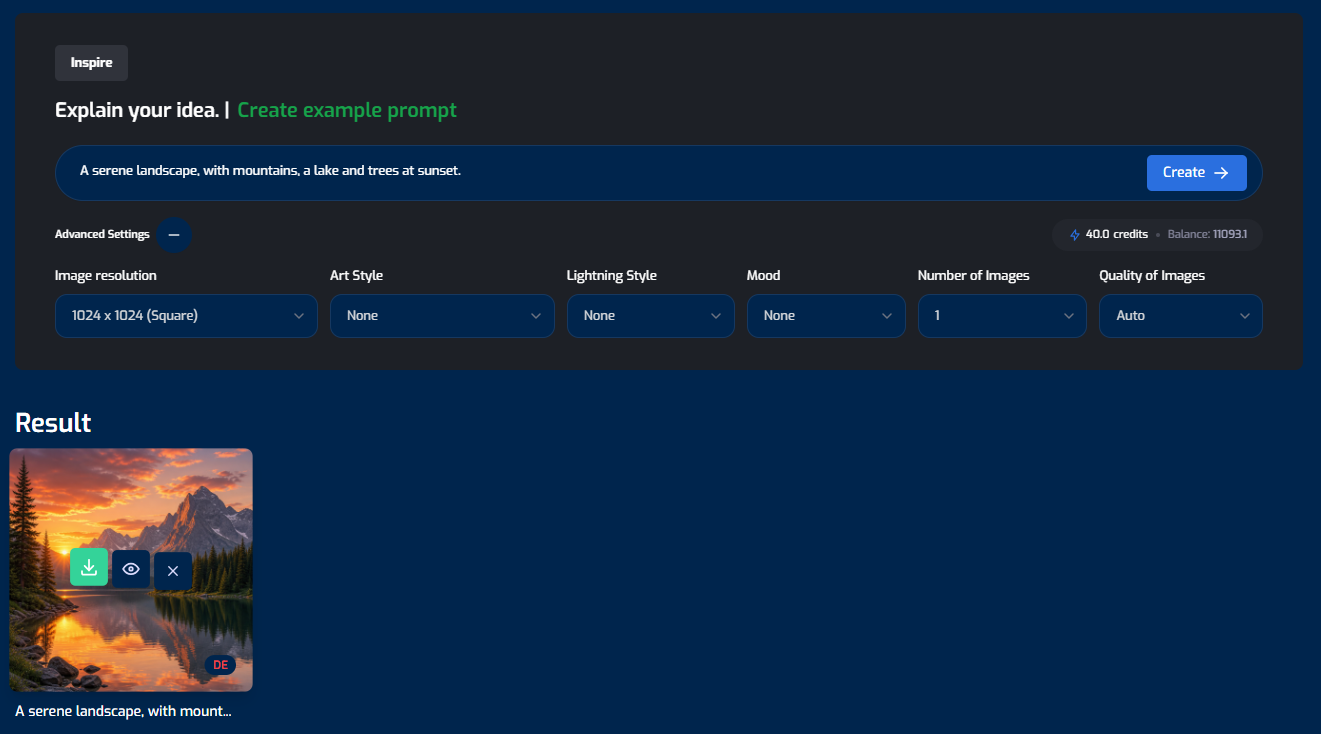Click the DE badge on the thumbnail

pyautogui.click(x=220, y=665)
